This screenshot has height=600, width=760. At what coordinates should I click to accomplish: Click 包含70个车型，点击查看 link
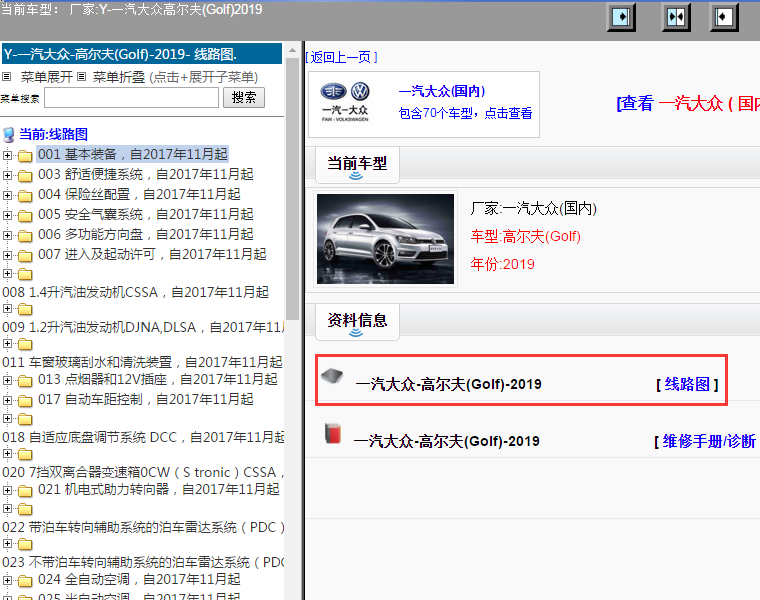[x=465, y=113]
